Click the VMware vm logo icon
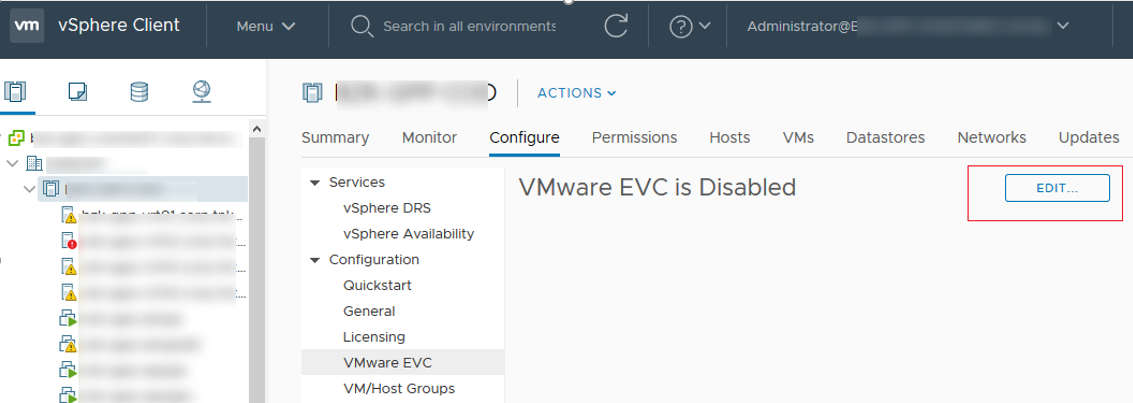 27,26
